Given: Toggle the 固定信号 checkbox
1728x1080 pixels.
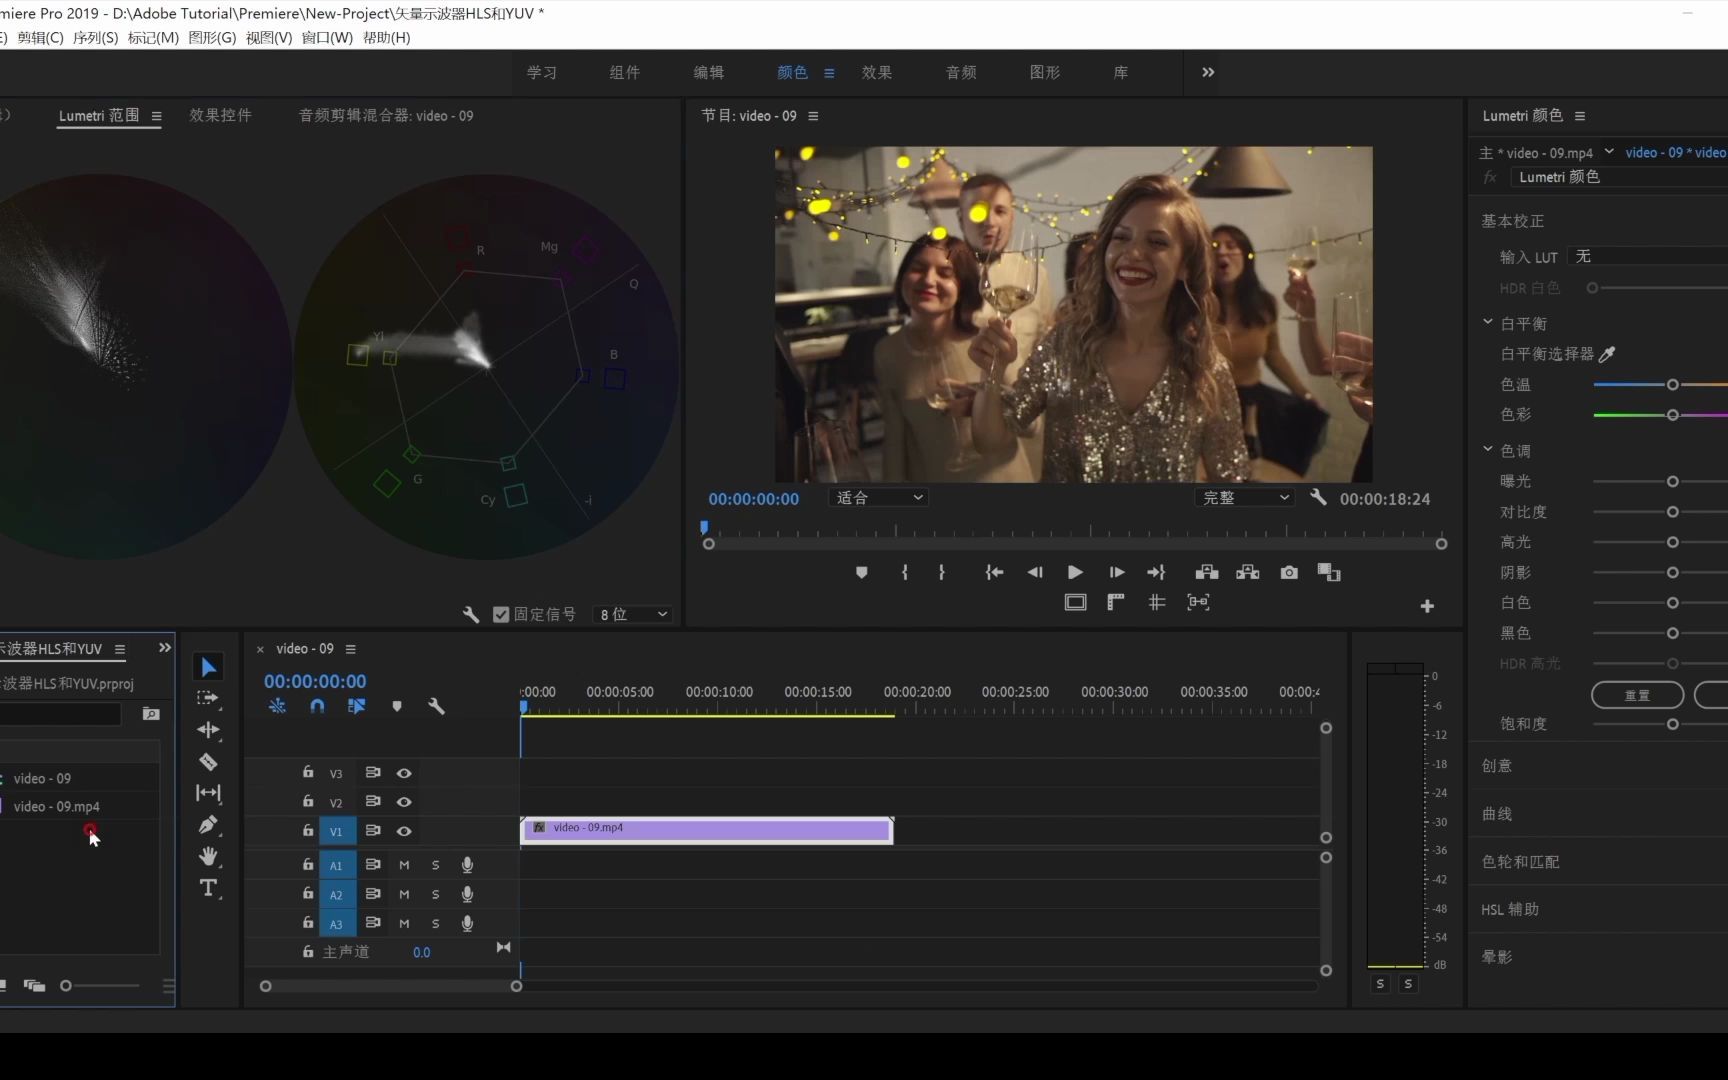Looking at the screenshot, I should coord(501,614).
